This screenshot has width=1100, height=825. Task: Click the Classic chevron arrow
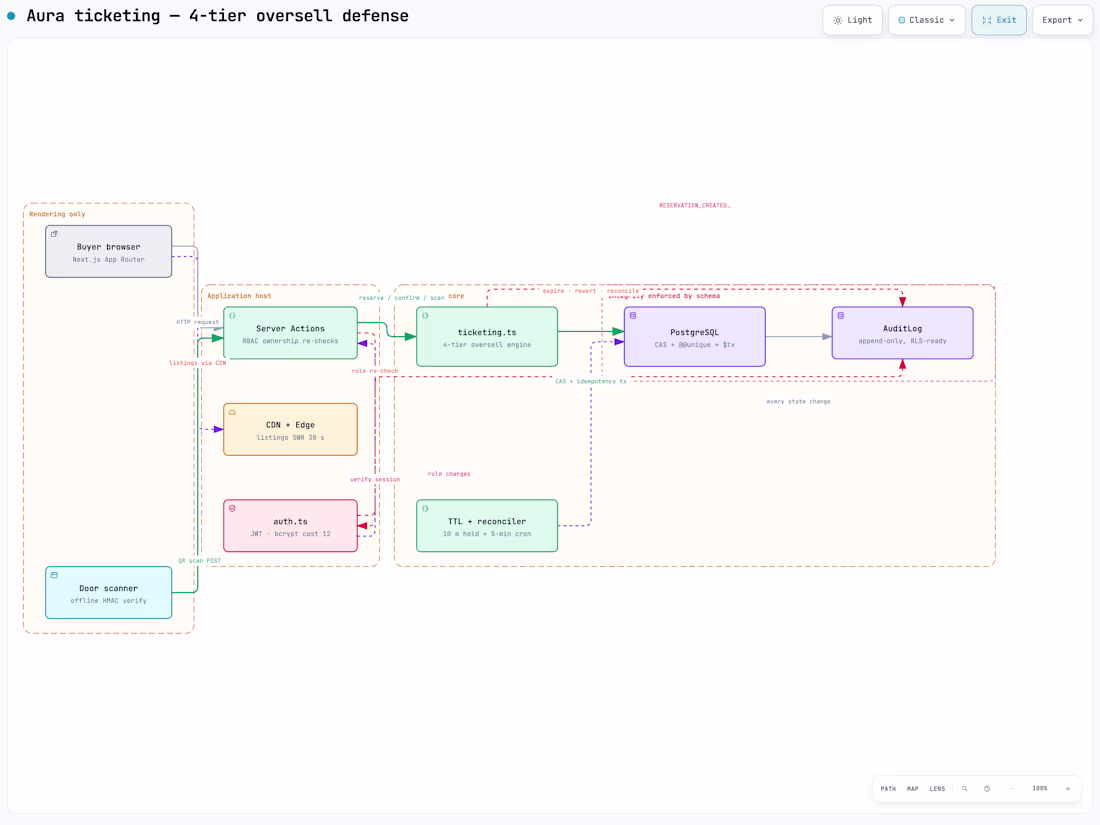(952, 20)
